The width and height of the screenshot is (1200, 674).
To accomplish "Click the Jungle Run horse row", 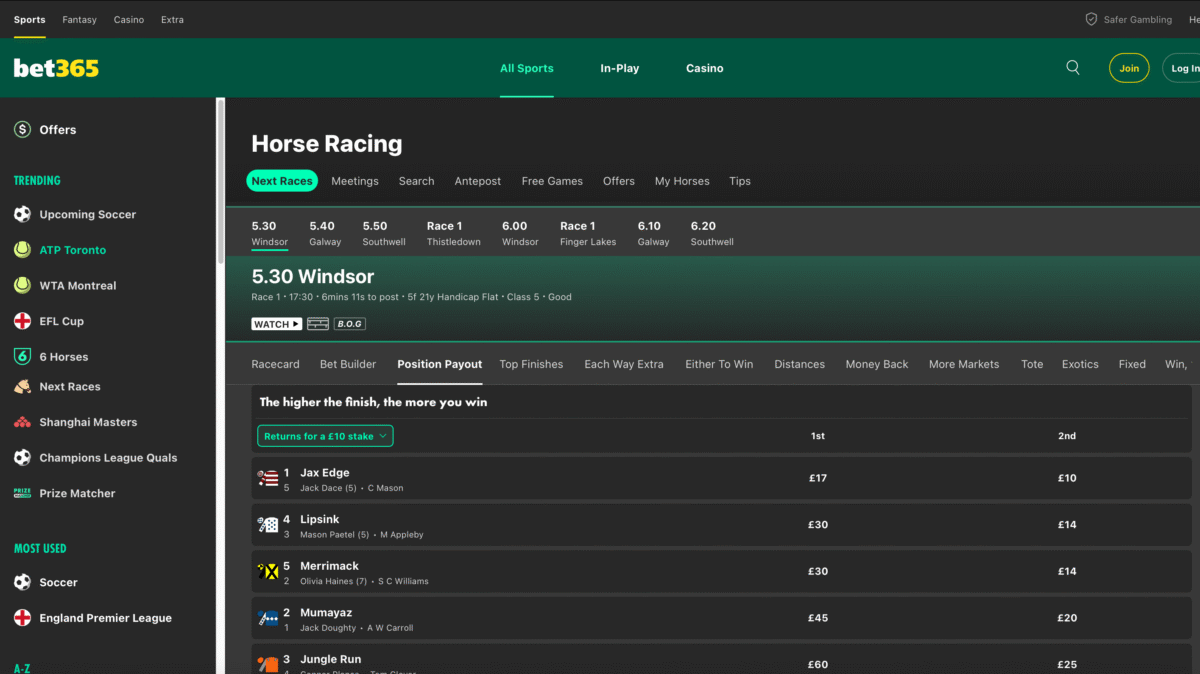I will tap(721, 661).
